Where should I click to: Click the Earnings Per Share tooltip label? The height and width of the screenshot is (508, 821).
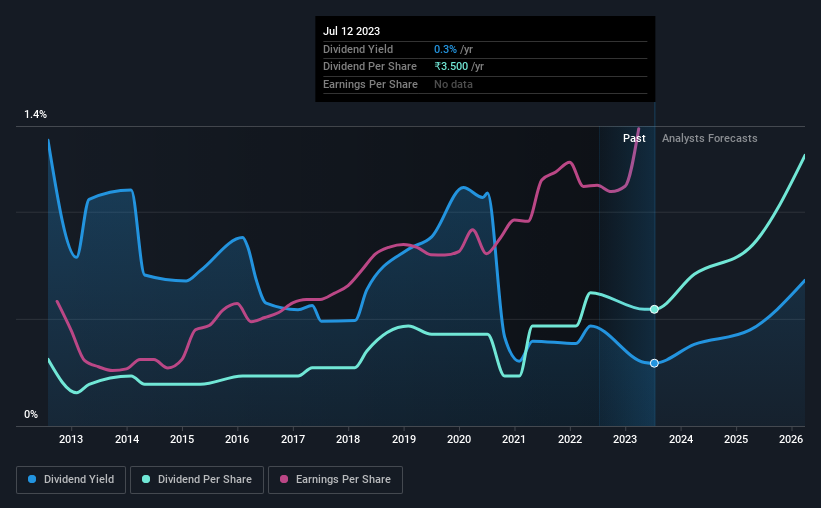pyautogui.click(x=370, y=84)
